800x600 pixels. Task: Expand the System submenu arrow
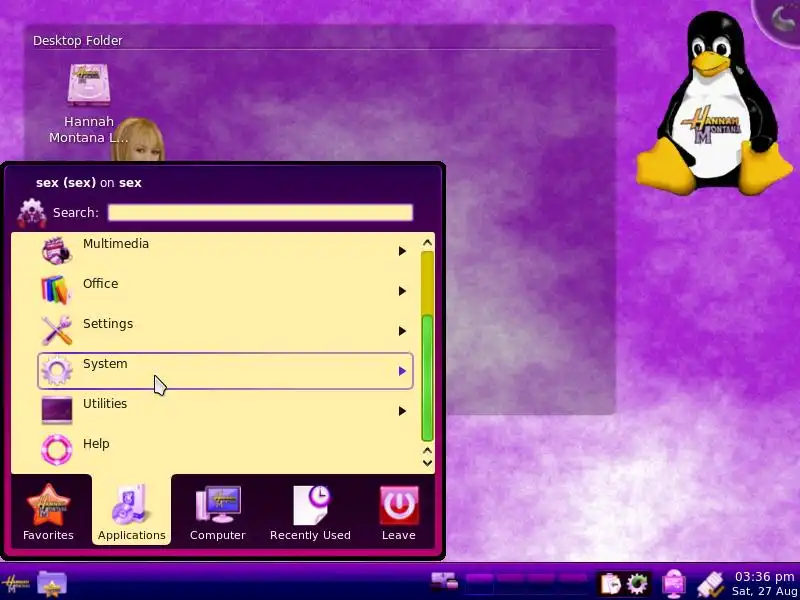pyautogui.click(x=402, y=371)
